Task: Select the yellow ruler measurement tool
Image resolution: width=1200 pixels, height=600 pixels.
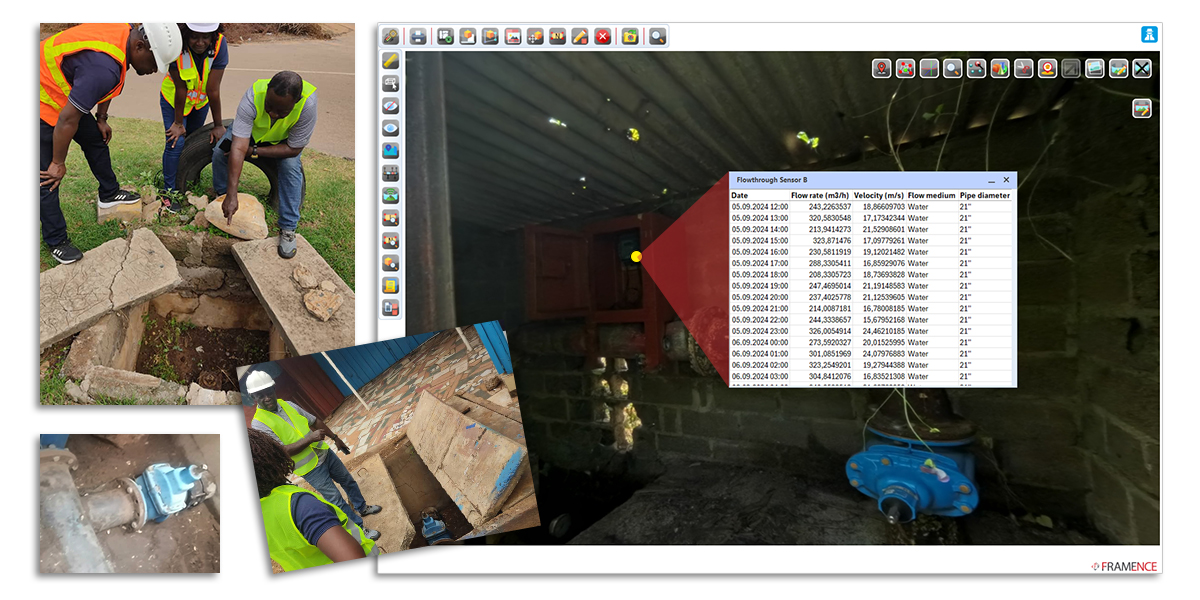Action: tap(391, 60)
